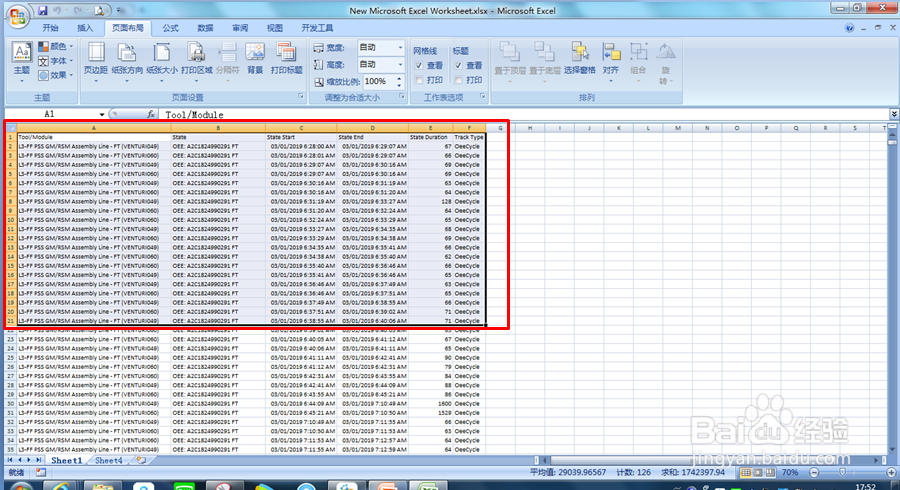Open the 主题 themes gallery
The width and height of the screenshot is (900, 490).
click(x=22, y=60)
